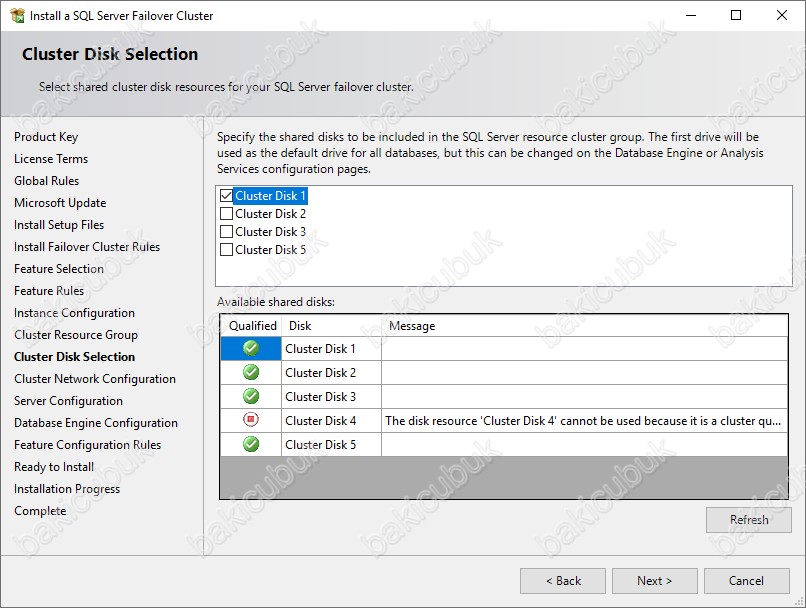Select the Feature Configuration Rules step
Viewport: 806px width, 608px height.
(87, 445)
